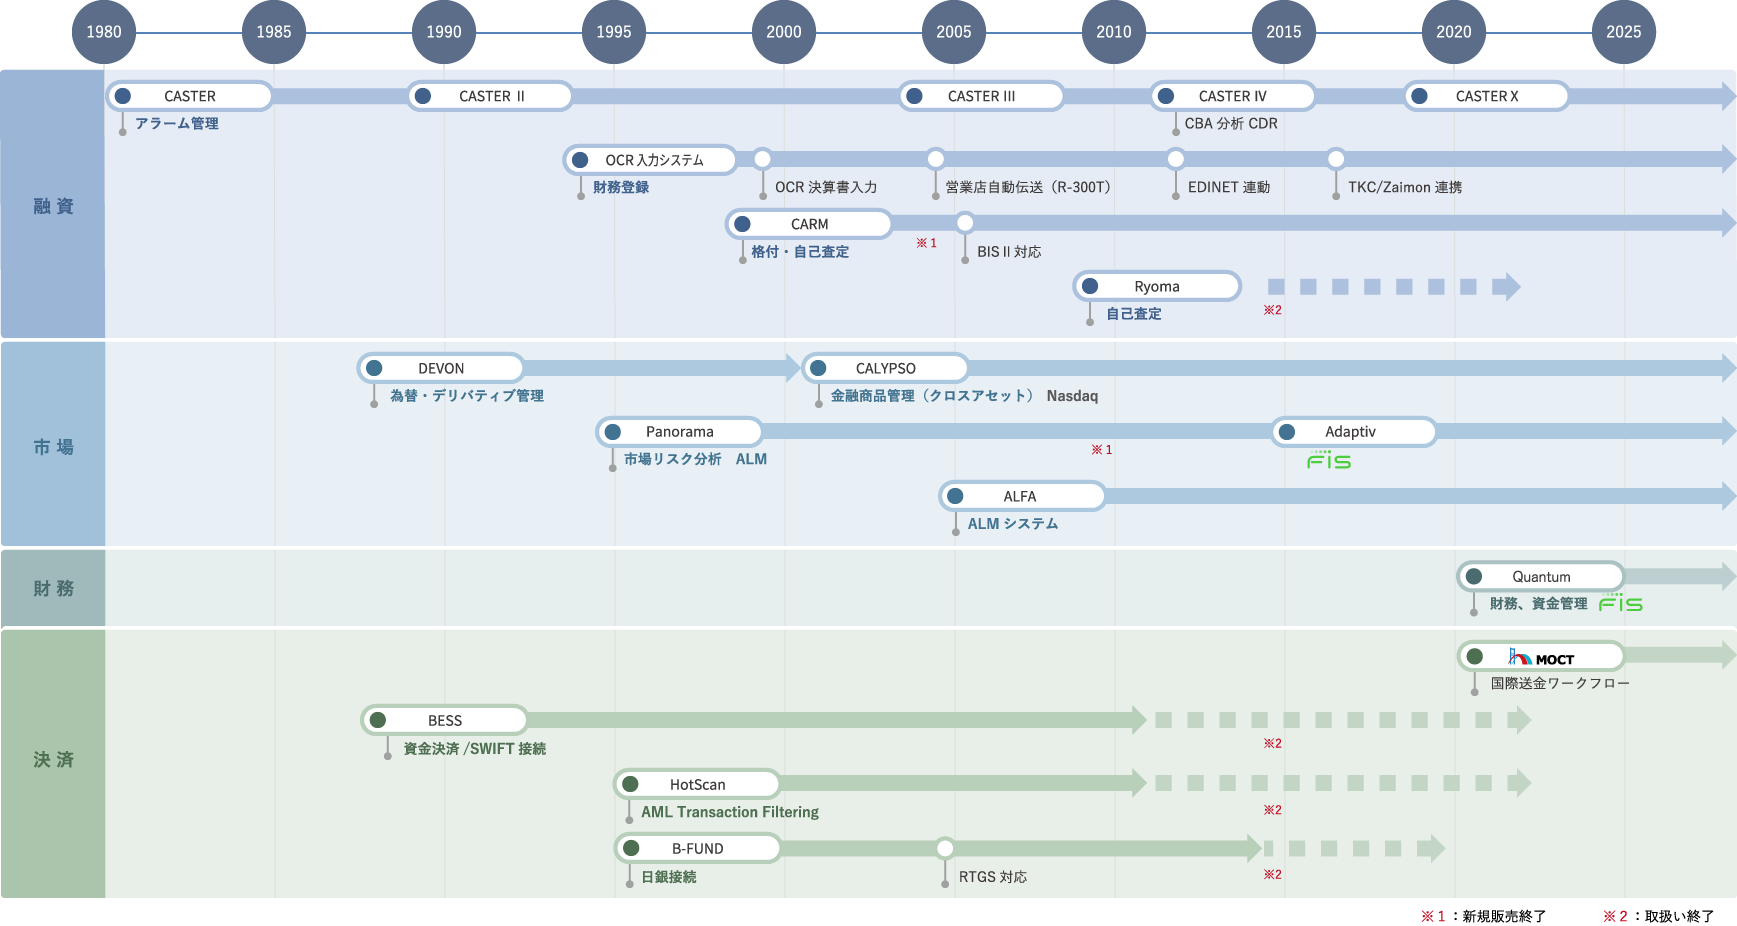
Task: Select the 1980 year marker
Action: tap(104, 32)
